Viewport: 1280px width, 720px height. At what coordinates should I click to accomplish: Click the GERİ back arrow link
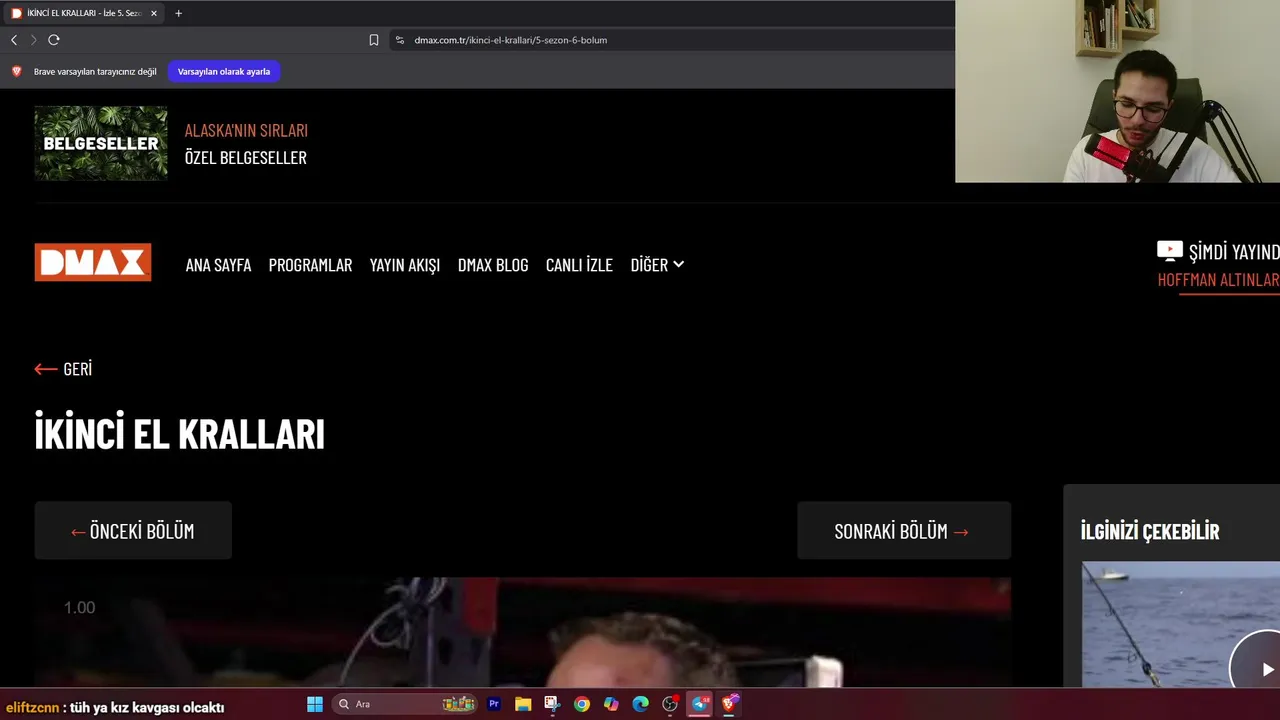point(63,369)
